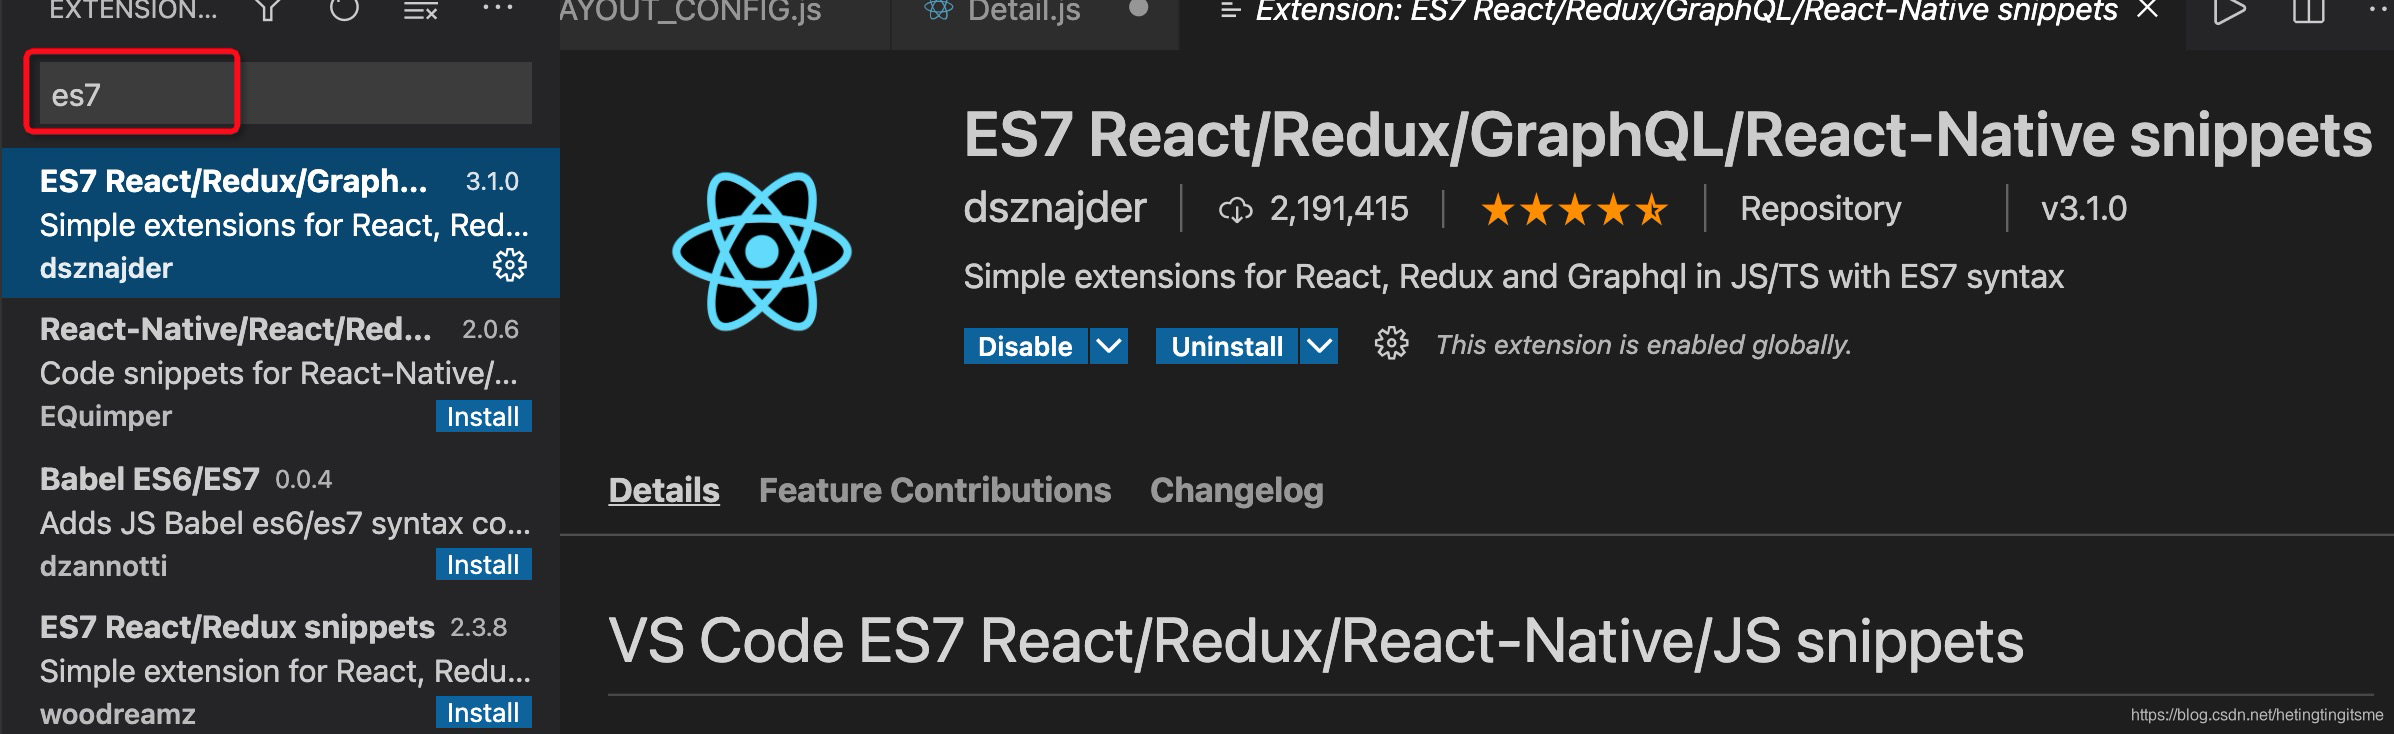Open extensions panel more actions menu
2394x734 pixels.
pos(497,8)
